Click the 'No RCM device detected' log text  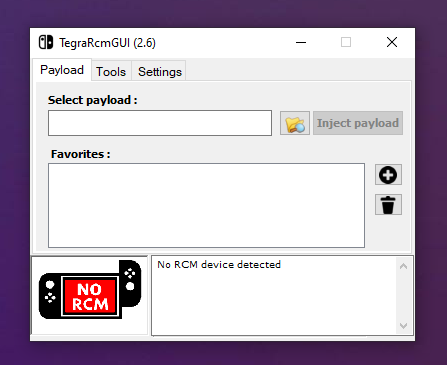219,265
